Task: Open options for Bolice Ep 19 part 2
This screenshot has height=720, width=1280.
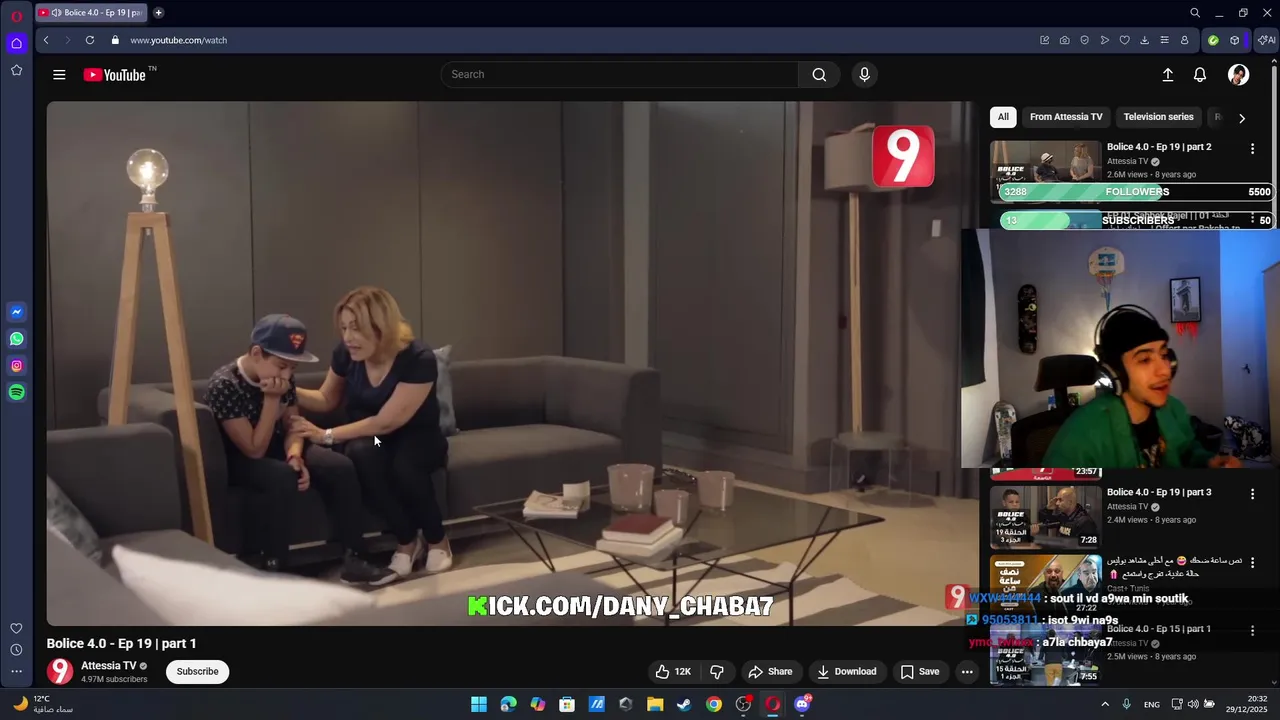Action: pyautogui.click(x=1252, y=148)
